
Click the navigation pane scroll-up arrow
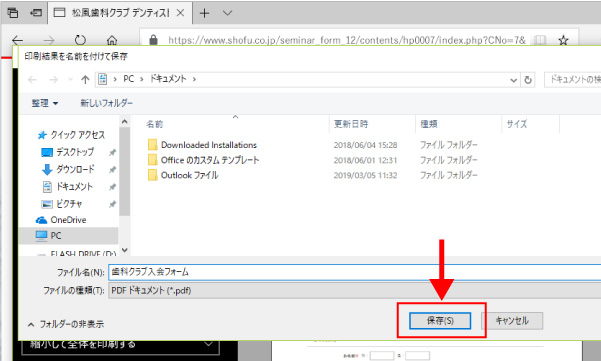(124, 122)
